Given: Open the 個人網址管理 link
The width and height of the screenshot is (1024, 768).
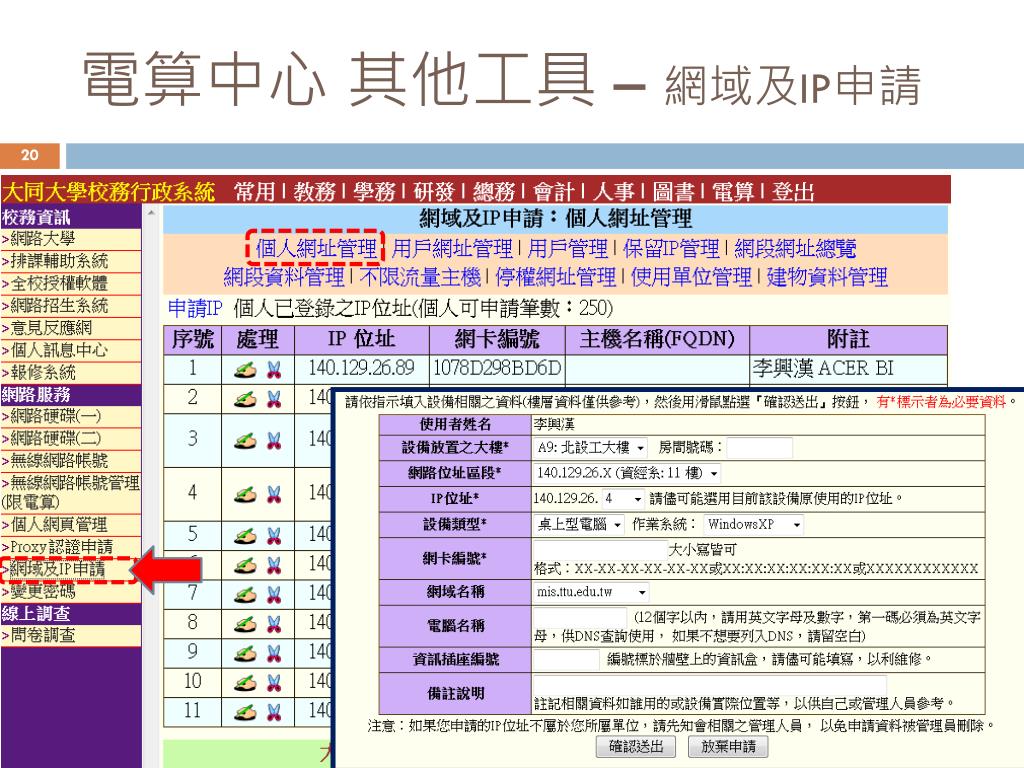Looking at the screenshot, I should [316, 249].
